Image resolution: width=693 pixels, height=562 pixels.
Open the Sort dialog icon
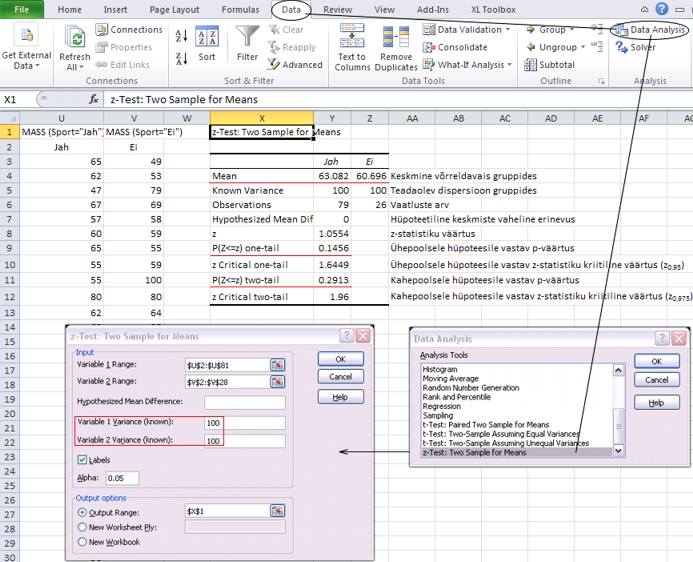(x=207, y=38)
